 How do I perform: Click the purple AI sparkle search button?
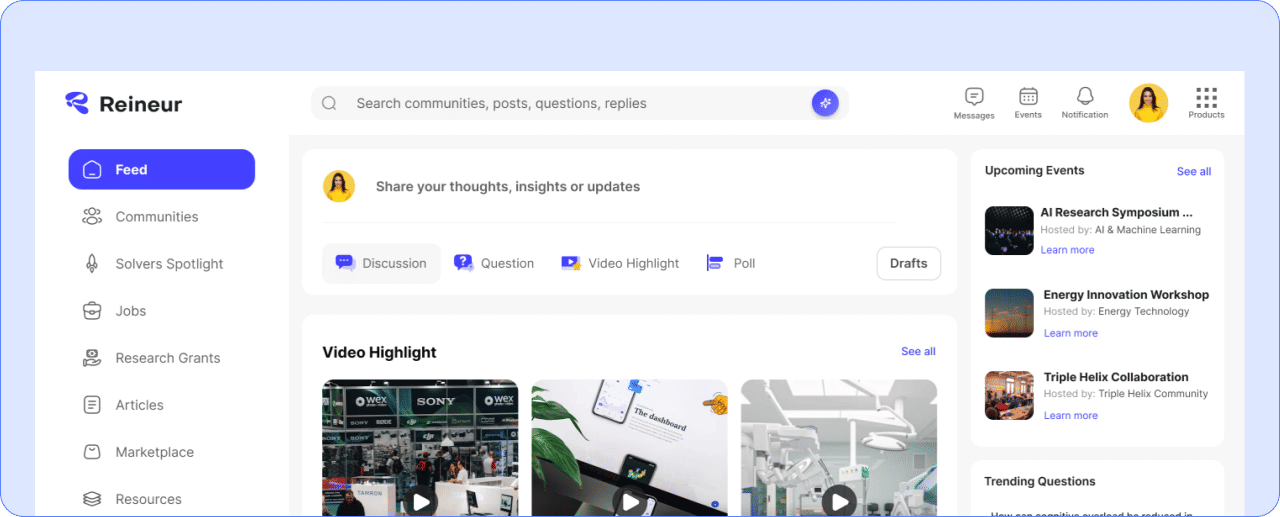point(825,102)
